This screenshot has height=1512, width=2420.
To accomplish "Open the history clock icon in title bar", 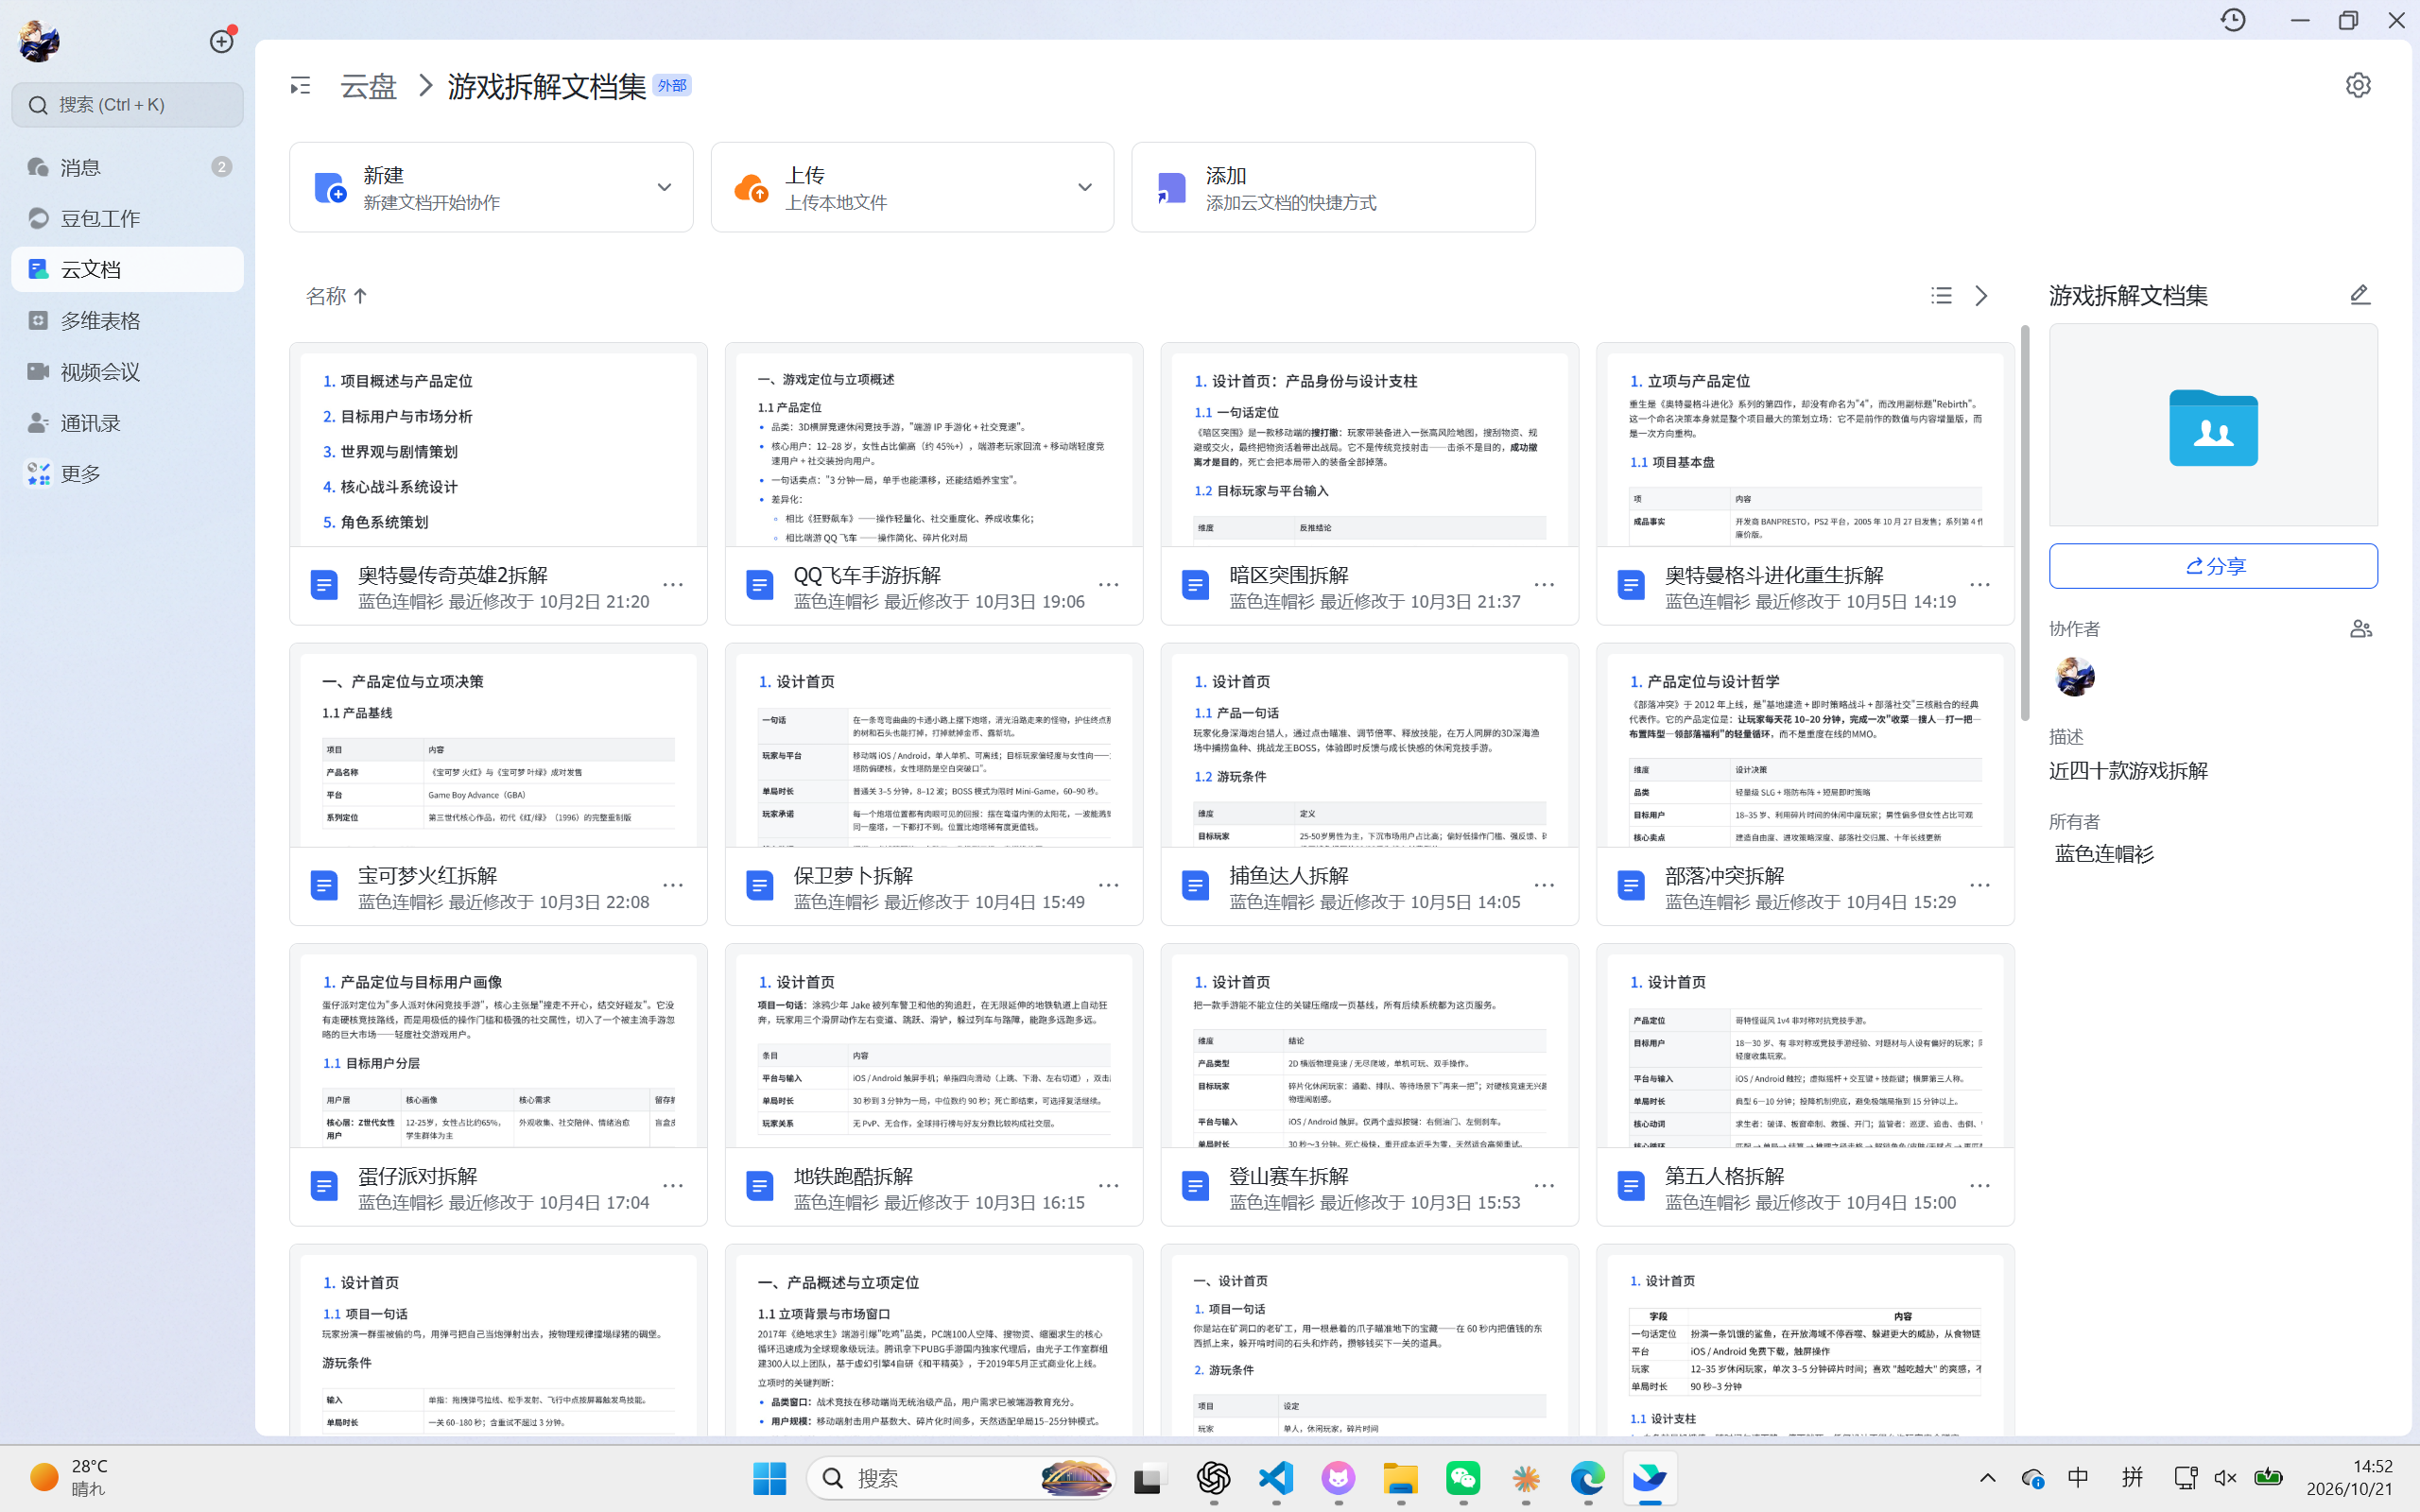I will click(2232, 20).
